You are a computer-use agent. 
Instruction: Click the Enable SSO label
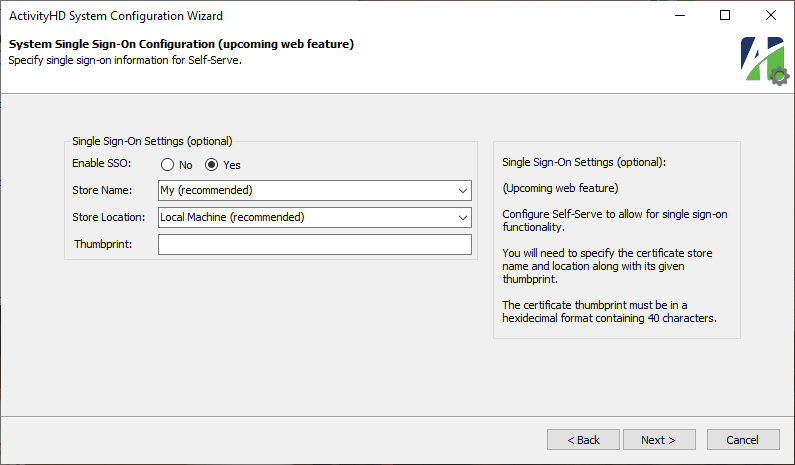[x=101, y=163]
